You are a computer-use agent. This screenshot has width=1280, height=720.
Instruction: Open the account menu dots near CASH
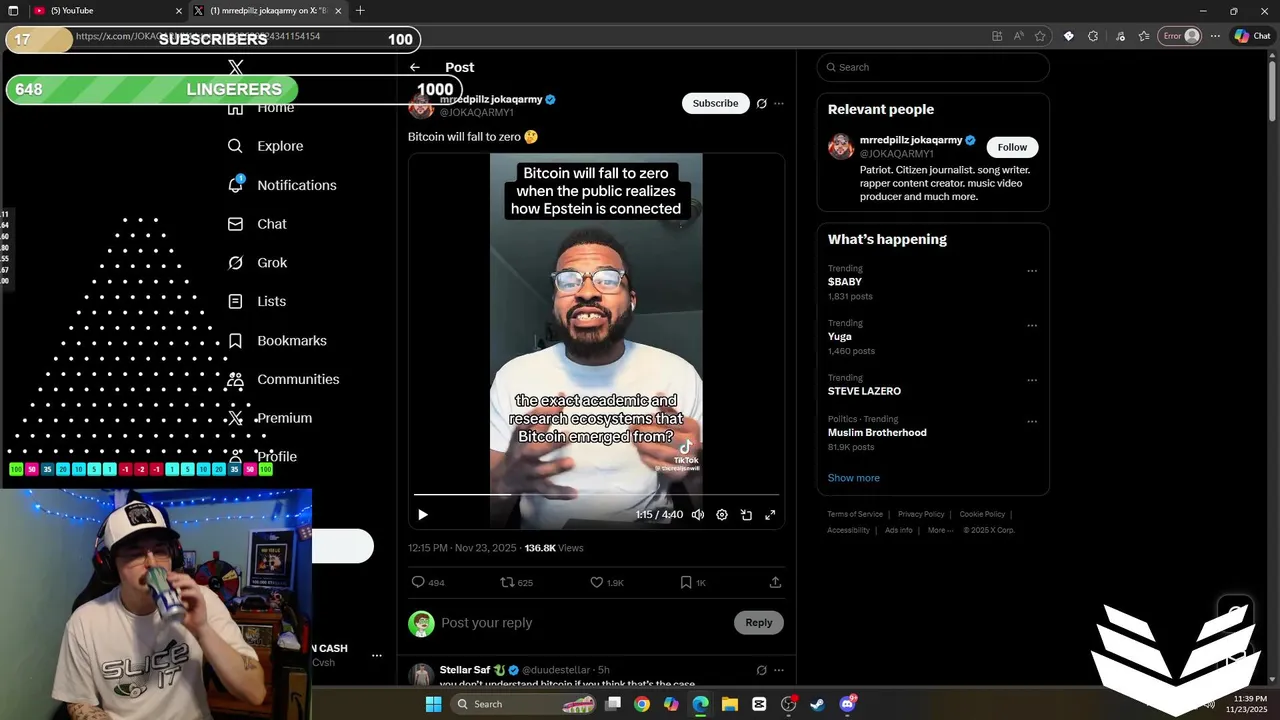click(x=377, y=656)
